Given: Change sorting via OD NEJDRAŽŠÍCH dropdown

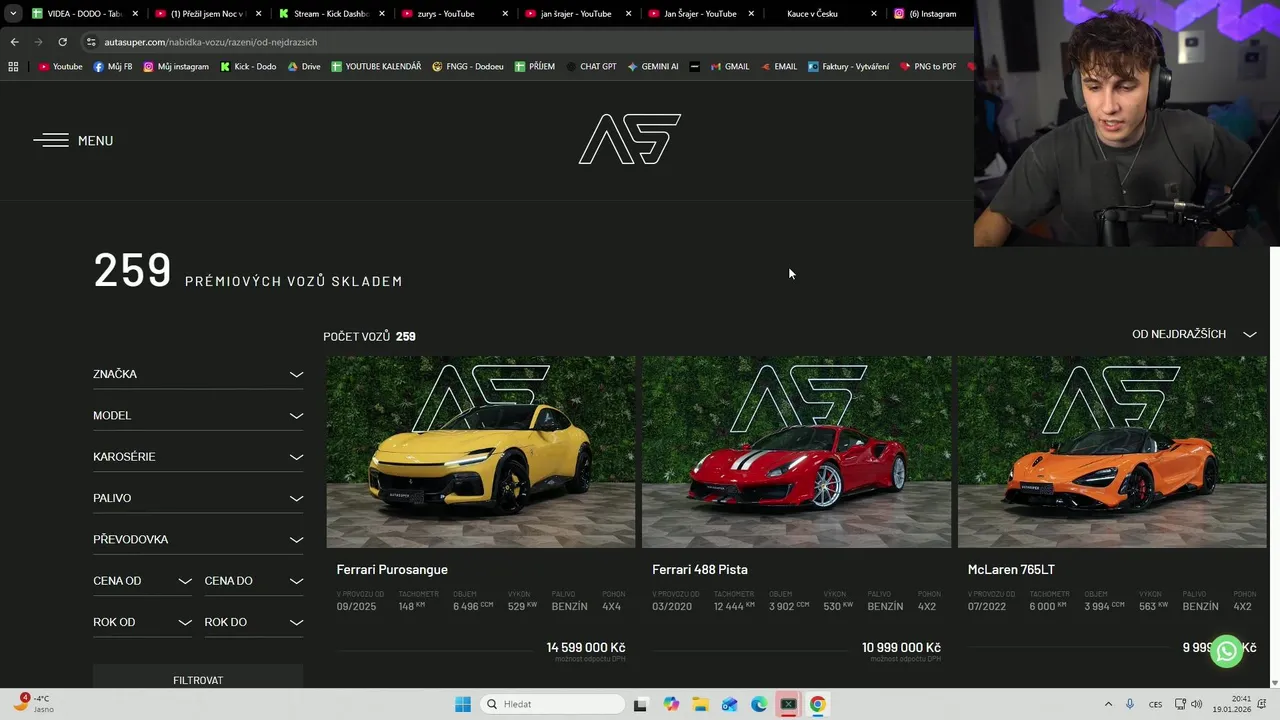Looking at the screenshot, I should pos(1194,334).
